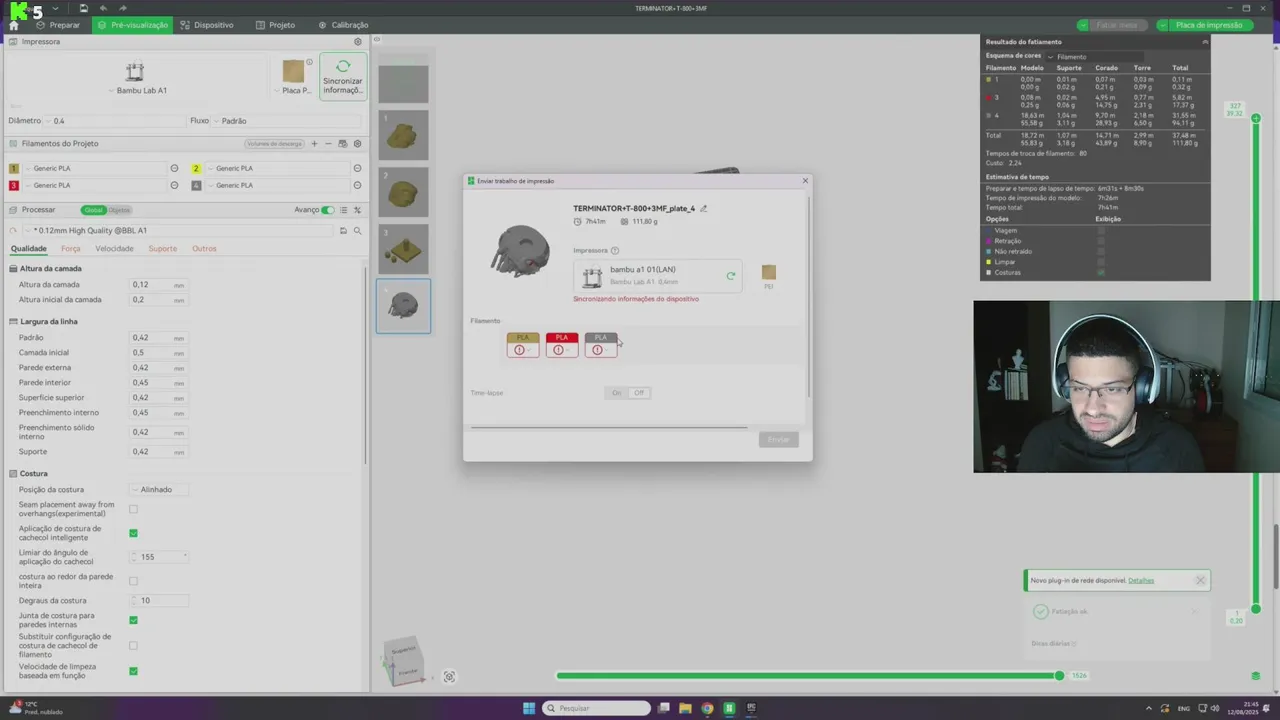This screenshot has width=1280, height=720.
Task: Open Posição da costura Alinhado dropdown
Action: [x=160, y=489]
